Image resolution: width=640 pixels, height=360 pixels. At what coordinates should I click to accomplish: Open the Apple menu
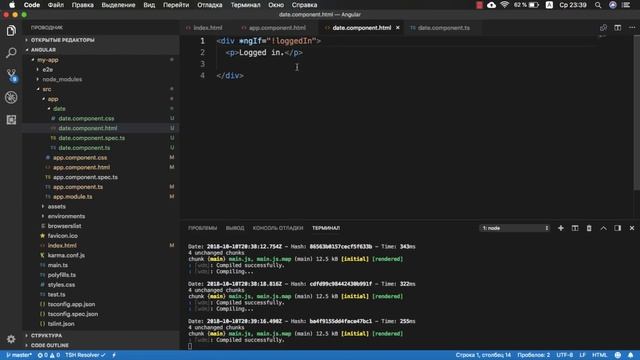(12, 5)
